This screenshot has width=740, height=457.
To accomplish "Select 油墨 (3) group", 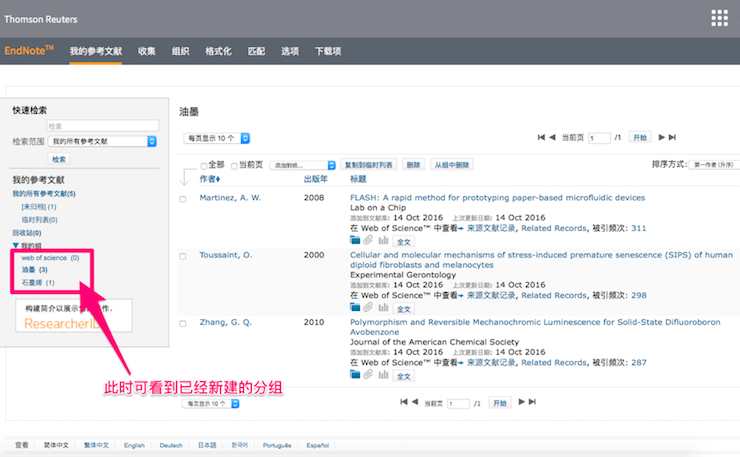I will point(34,270).
